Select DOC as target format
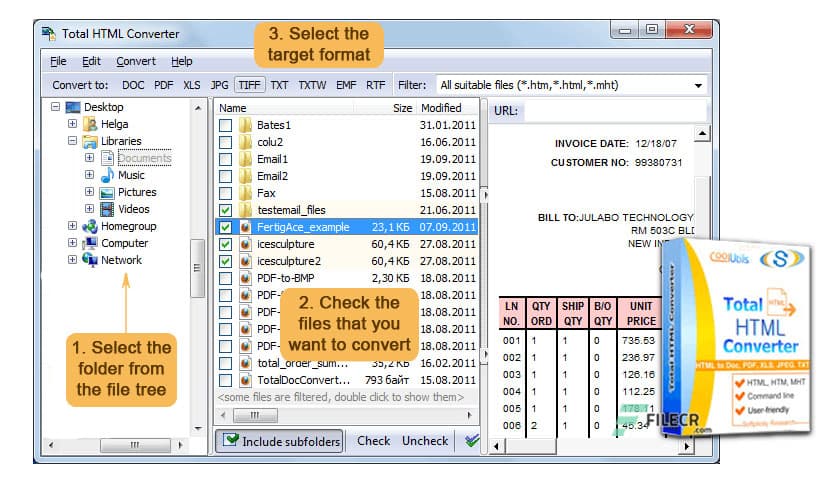Viewport: 836px width, 484px height. click(133, 85)
